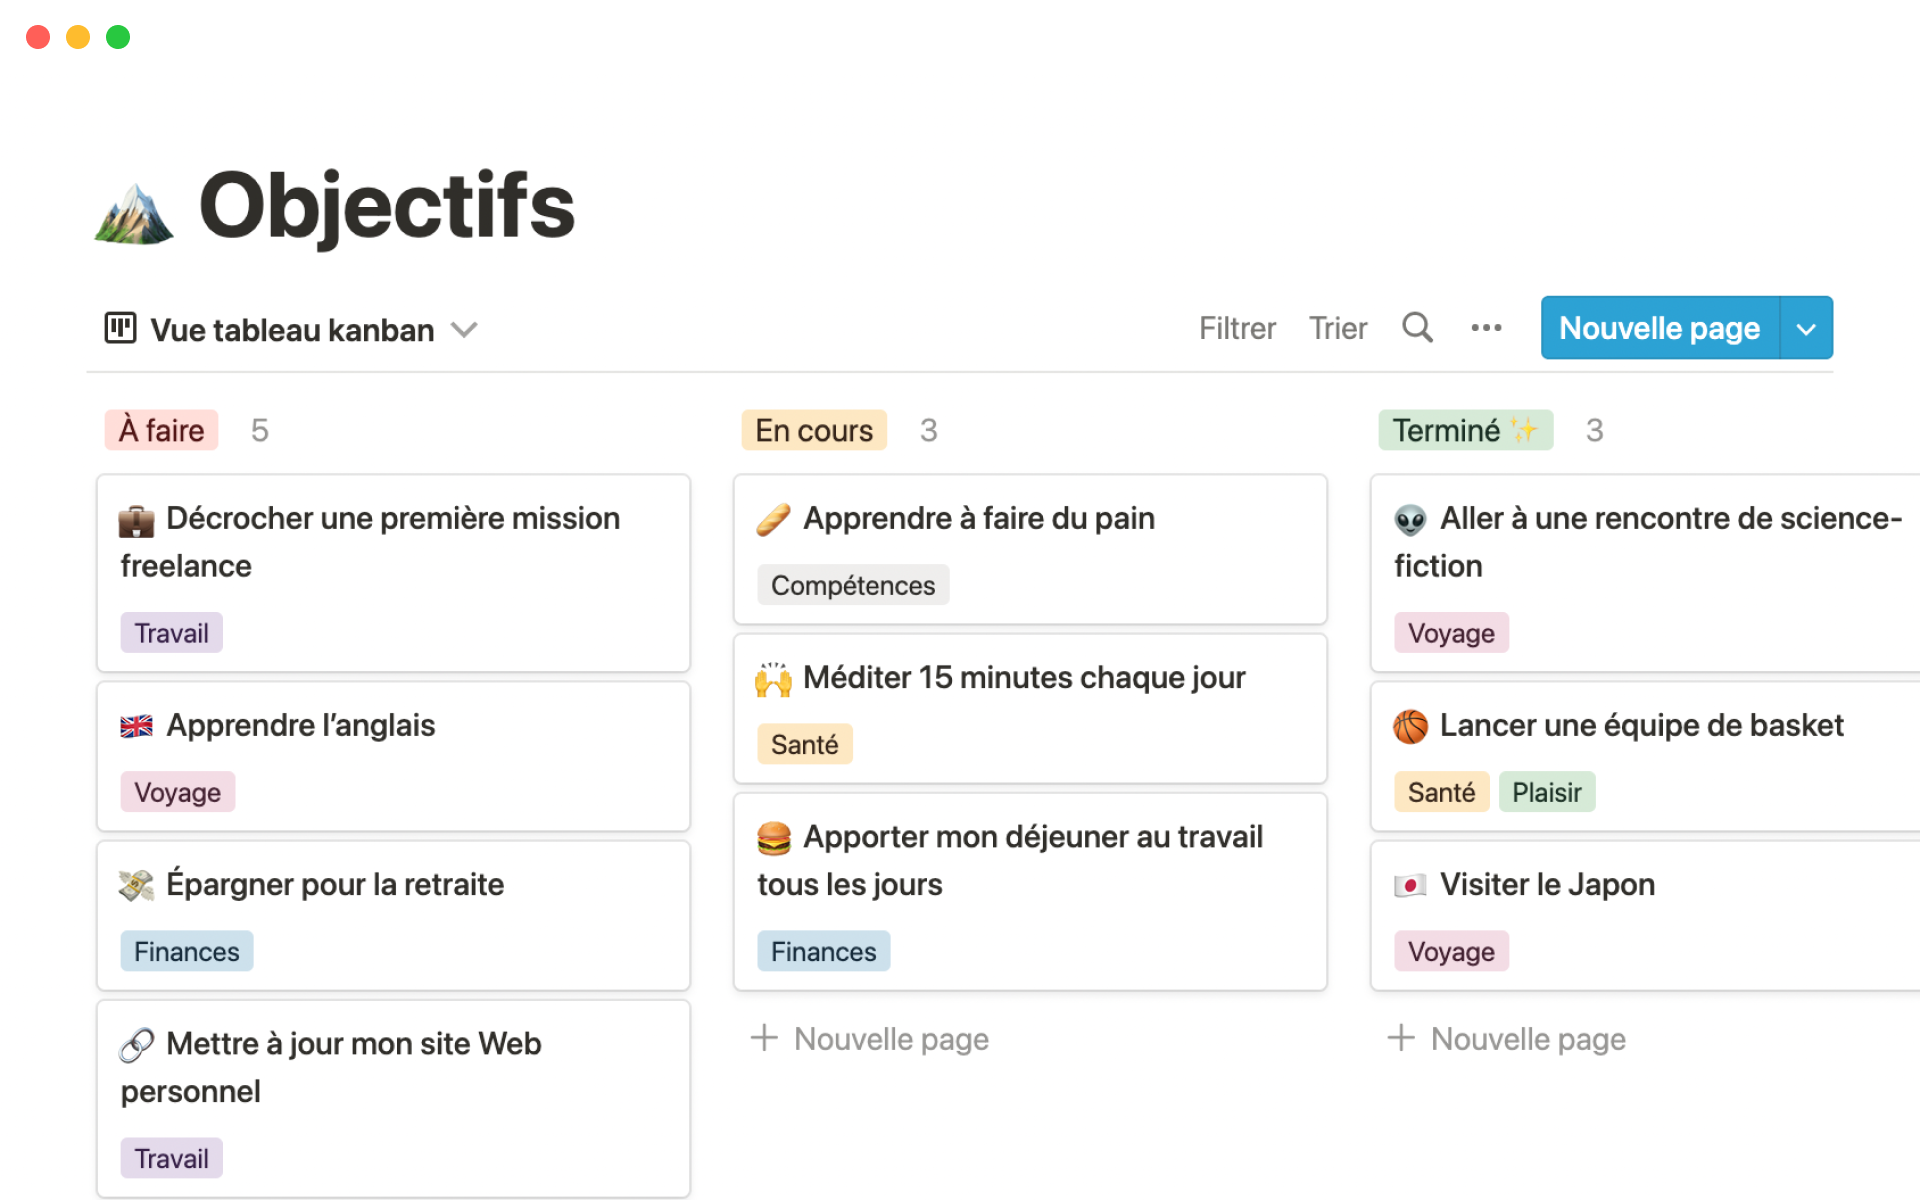The width and height of the screenshot is (1920, 1200).
Task: Open the Méditer 15 minutes chaque jour card
Action: (1024, 678)
